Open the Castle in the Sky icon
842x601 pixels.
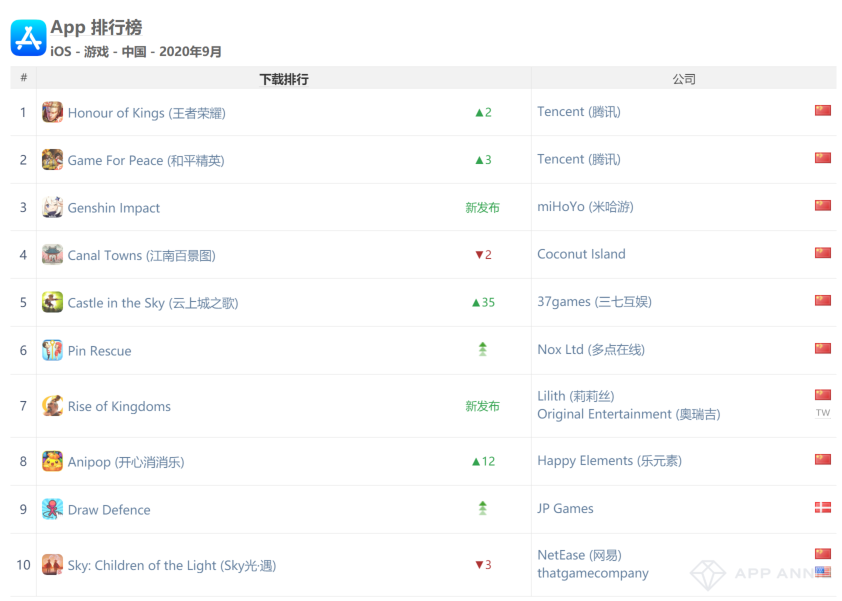point(52,303)
